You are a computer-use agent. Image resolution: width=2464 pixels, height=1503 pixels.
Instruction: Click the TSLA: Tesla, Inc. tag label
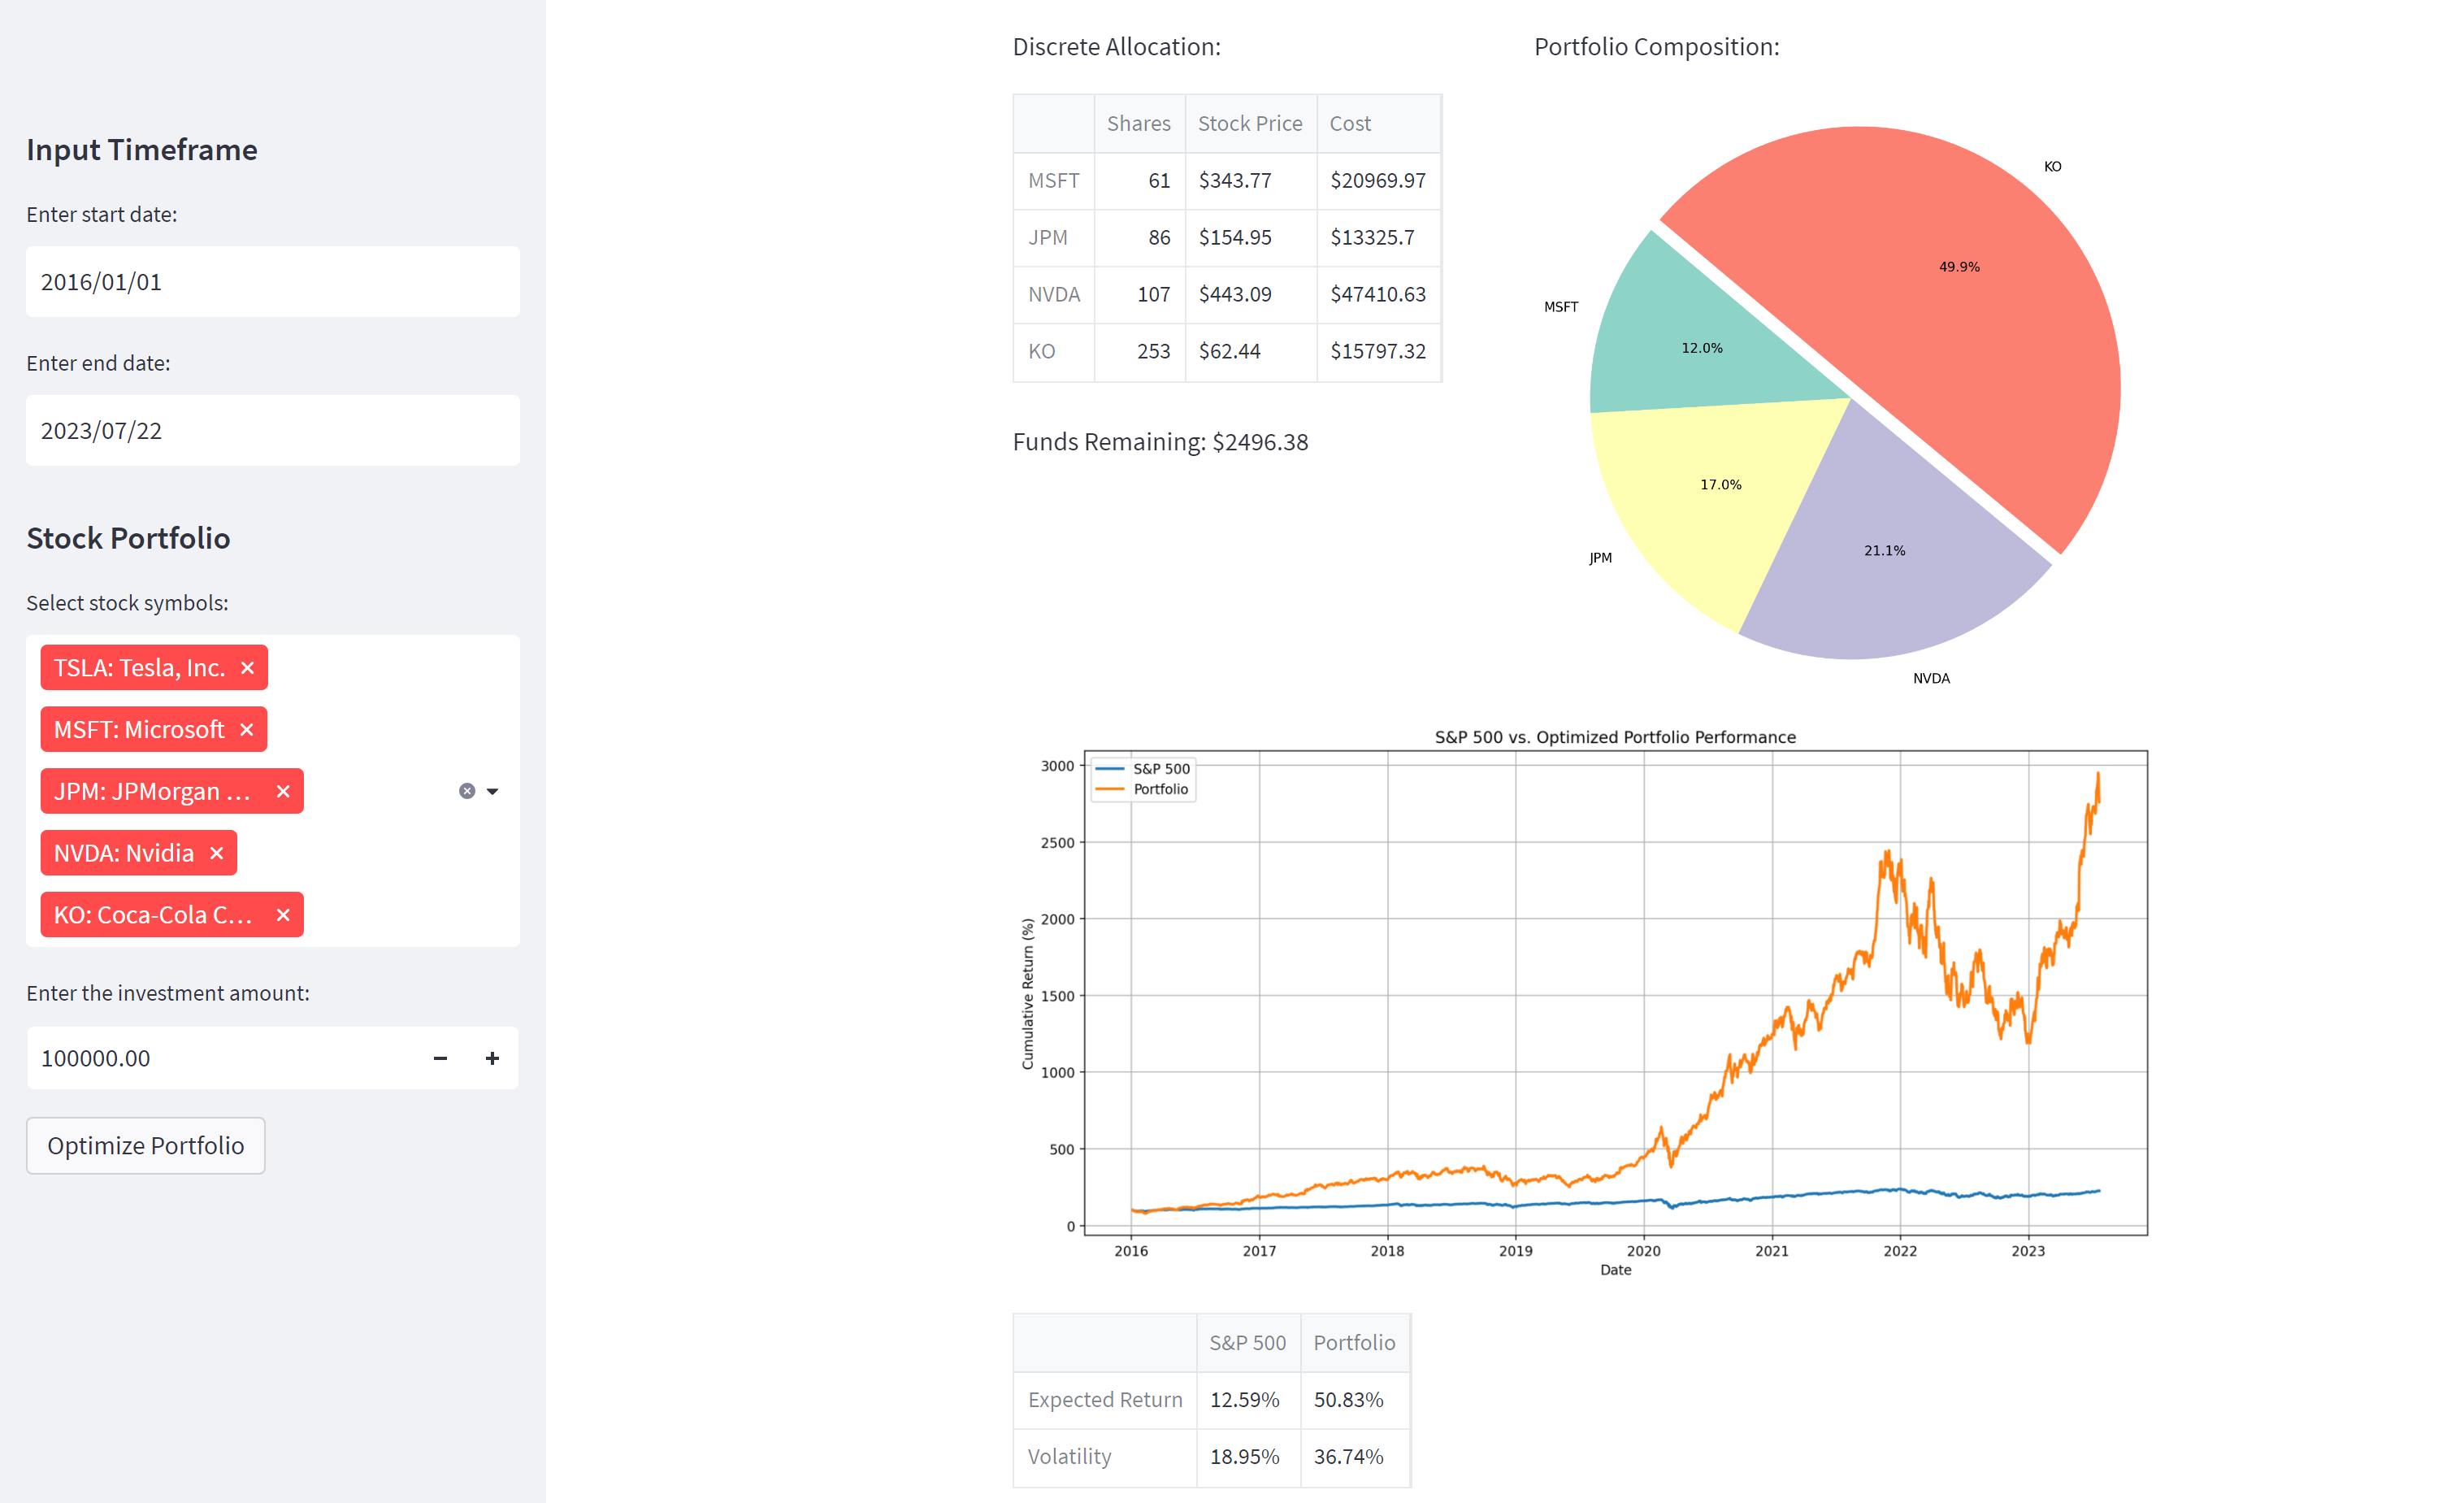[x=139, y=668]
